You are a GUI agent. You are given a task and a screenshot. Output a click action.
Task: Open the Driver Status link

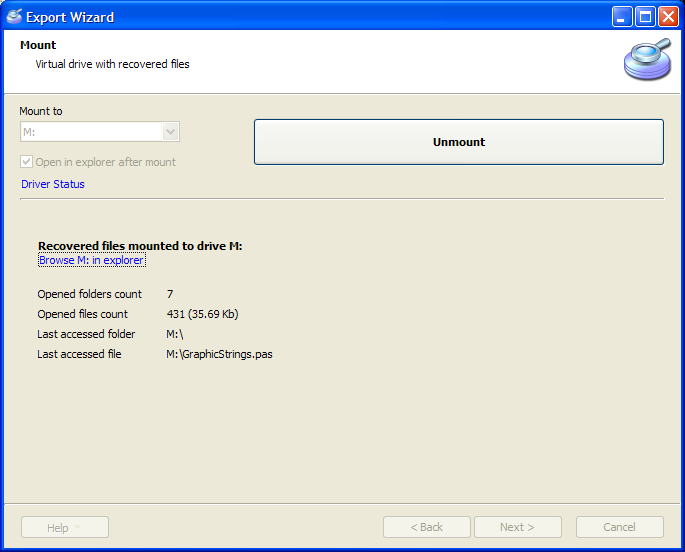pyautogui.click(x=53, y=184)
